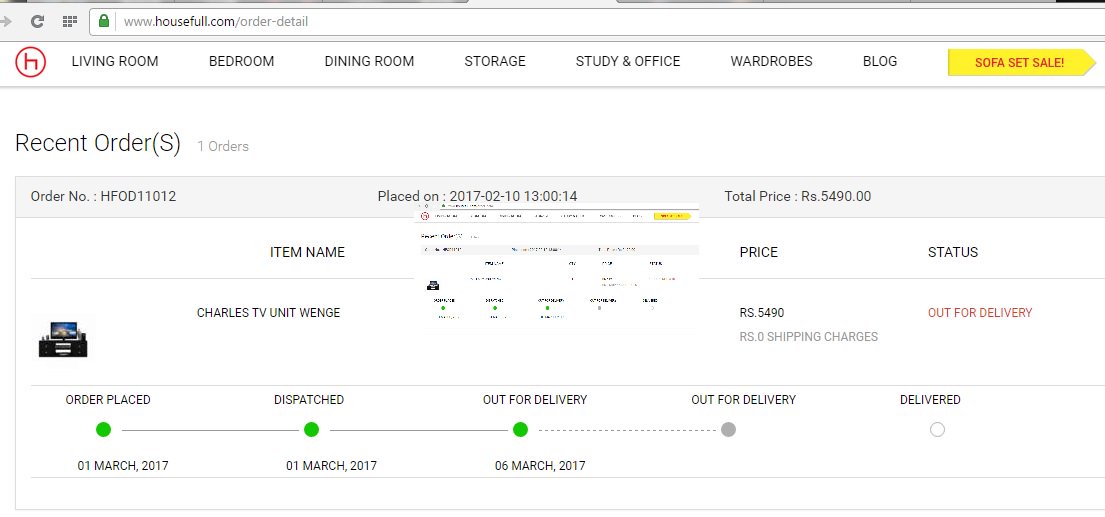Screen dimensions: 1105x517
Task: Open the browser apps grid icon
Action: pos(69,21)
